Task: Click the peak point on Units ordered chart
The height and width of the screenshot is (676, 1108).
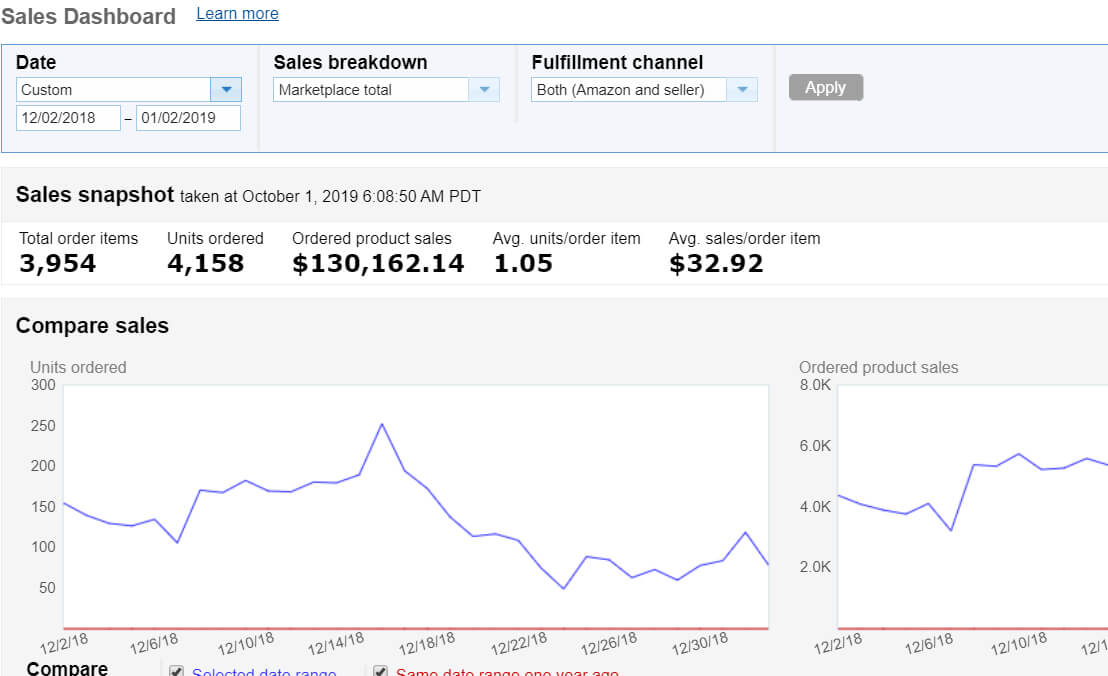Action: click(x=382, y=425)
